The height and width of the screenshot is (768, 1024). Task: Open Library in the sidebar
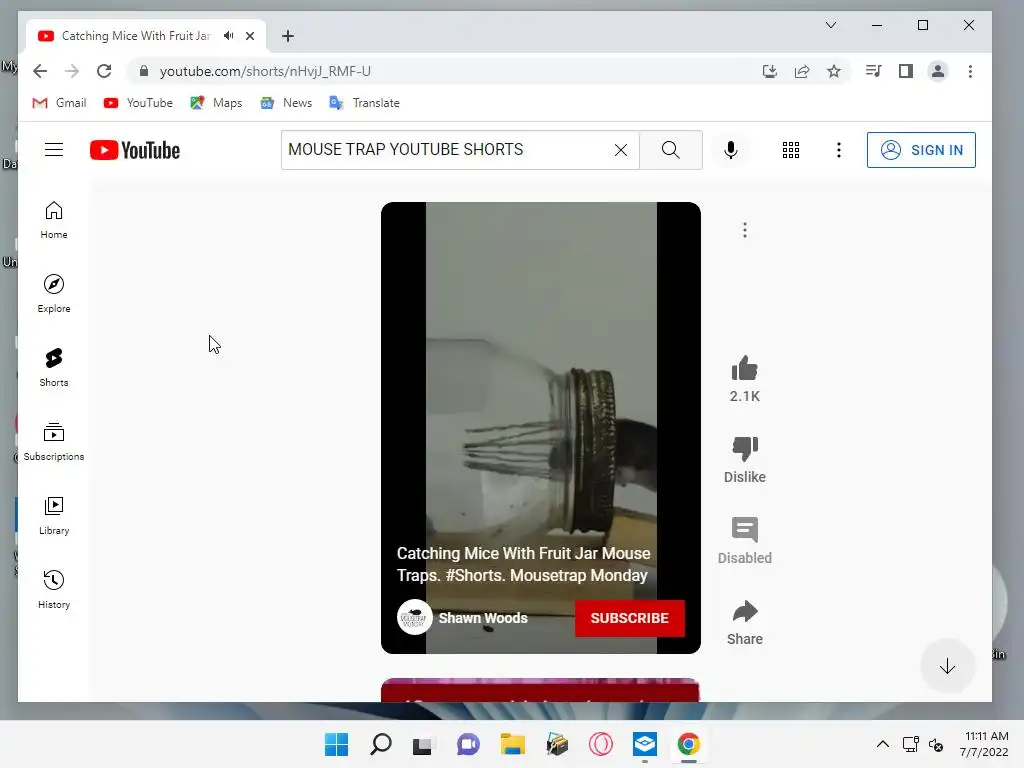coord(54,516)
